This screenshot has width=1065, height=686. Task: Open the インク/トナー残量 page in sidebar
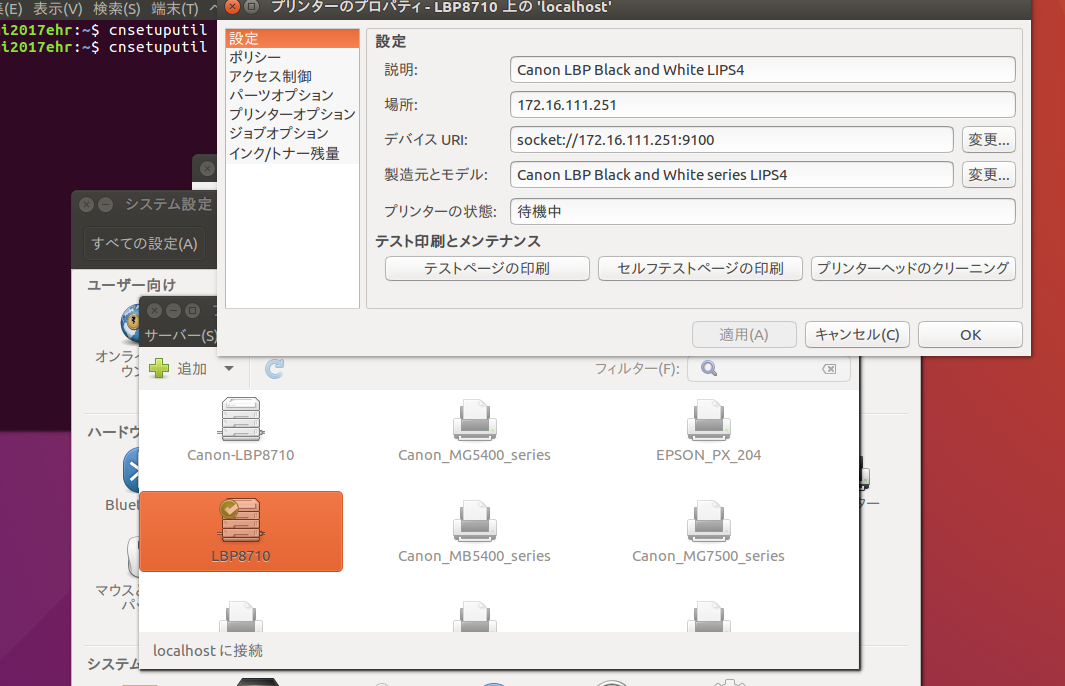292,154
